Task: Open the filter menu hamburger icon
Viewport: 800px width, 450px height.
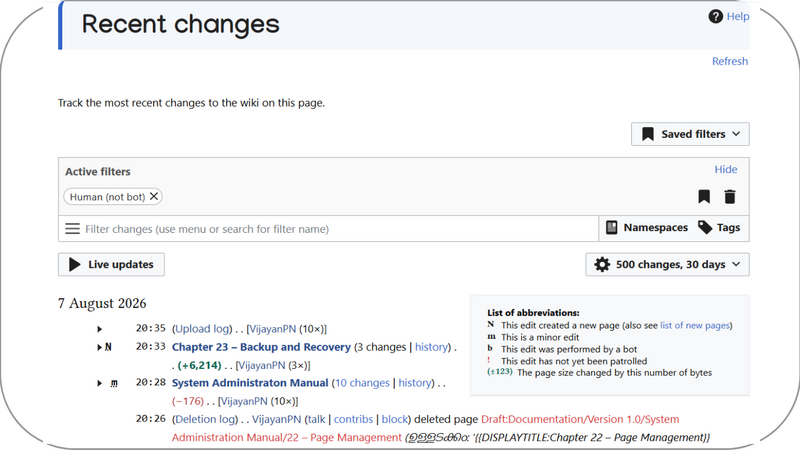Action: (x=72, y=229)
